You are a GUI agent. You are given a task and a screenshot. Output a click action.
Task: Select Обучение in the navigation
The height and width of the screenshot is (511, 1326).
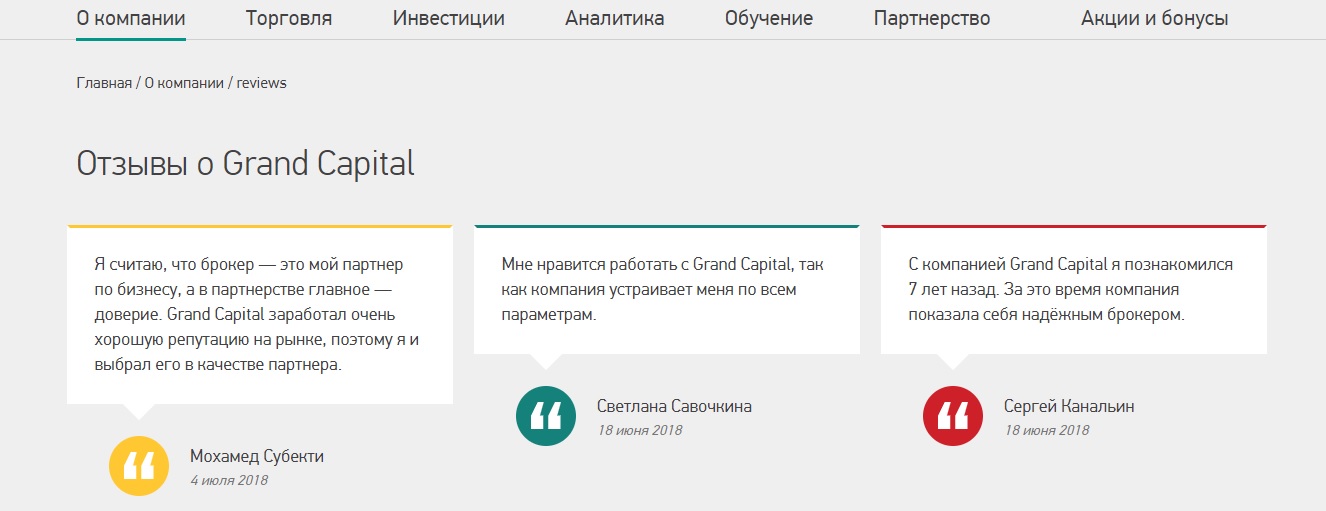click(x=769, y=18)
